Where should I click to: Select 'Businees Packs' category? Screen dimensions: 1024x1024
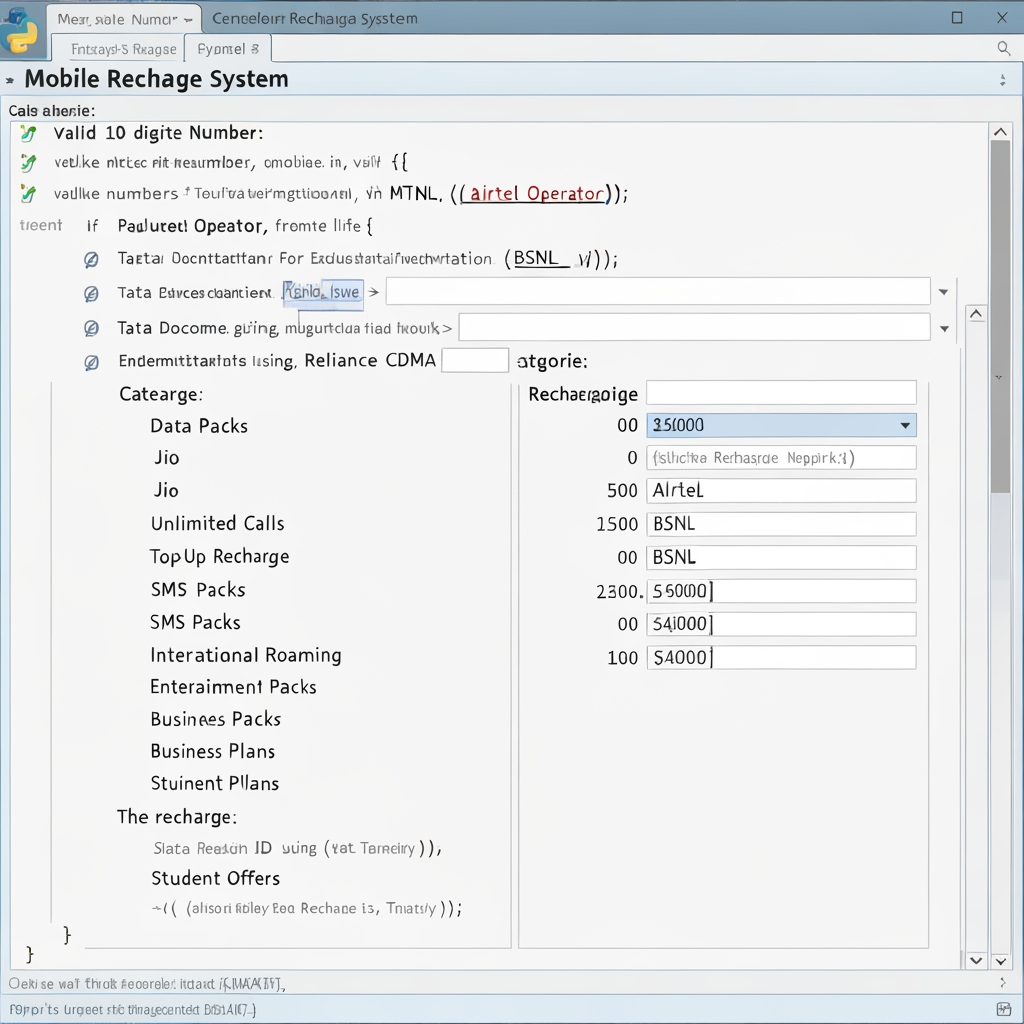(x=216, y=719)
